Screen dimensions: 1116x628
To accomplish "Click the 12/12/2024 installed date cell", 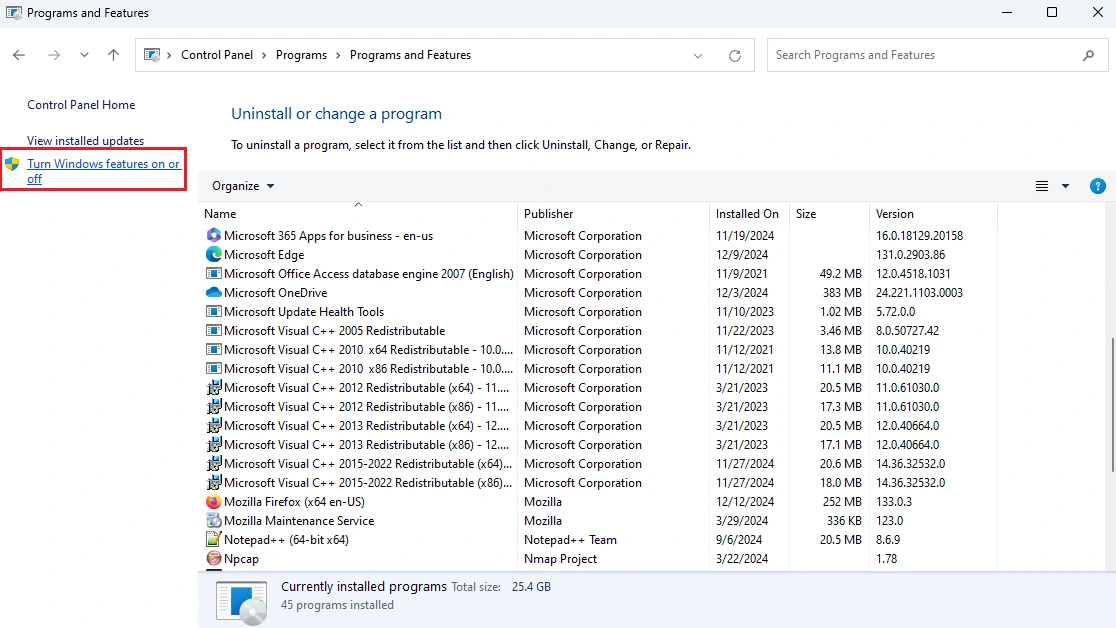I will [x=744, y=502].
